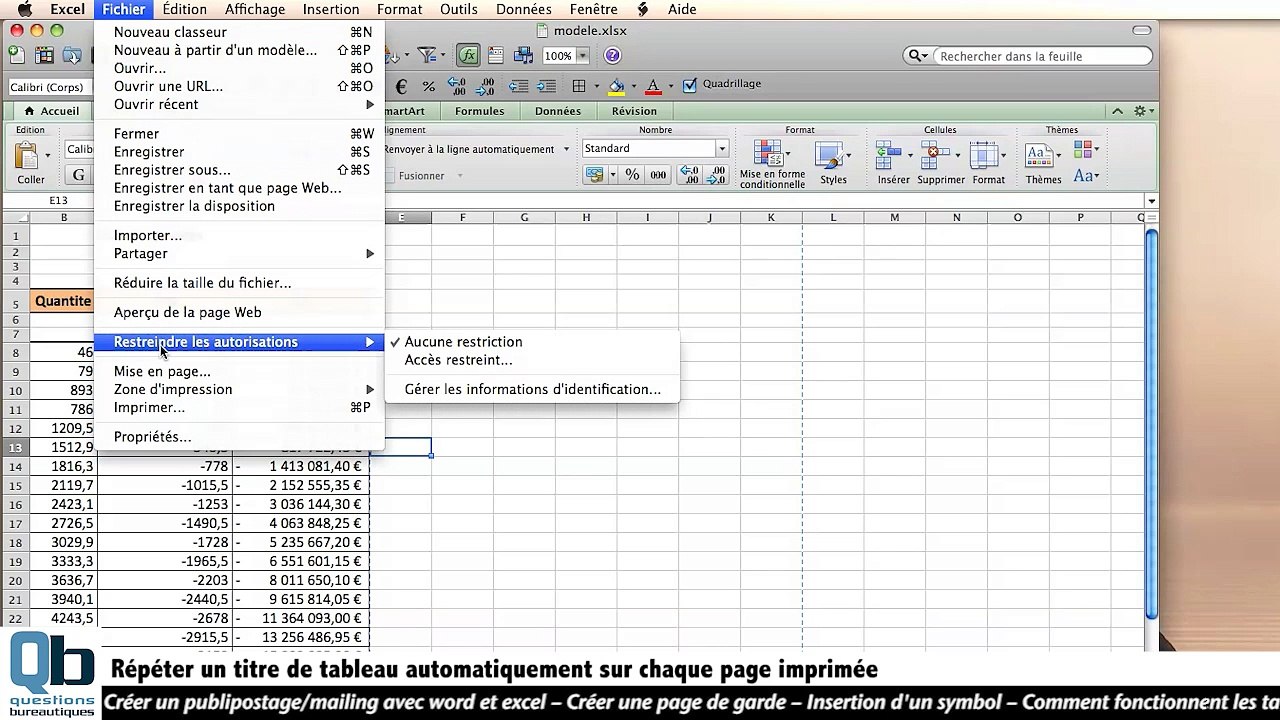Click the Mise en forme conditionnelle icon
The width and height of the screenshot is (1280, 720).
767,153
